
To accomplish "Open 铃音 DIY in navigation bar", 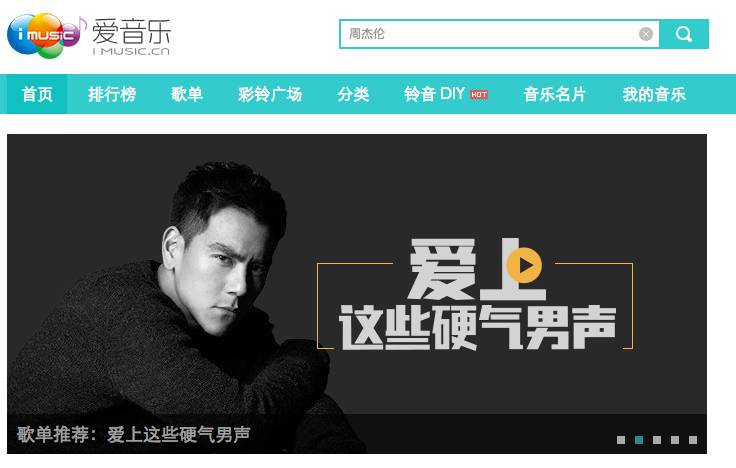I will [435, 94].
